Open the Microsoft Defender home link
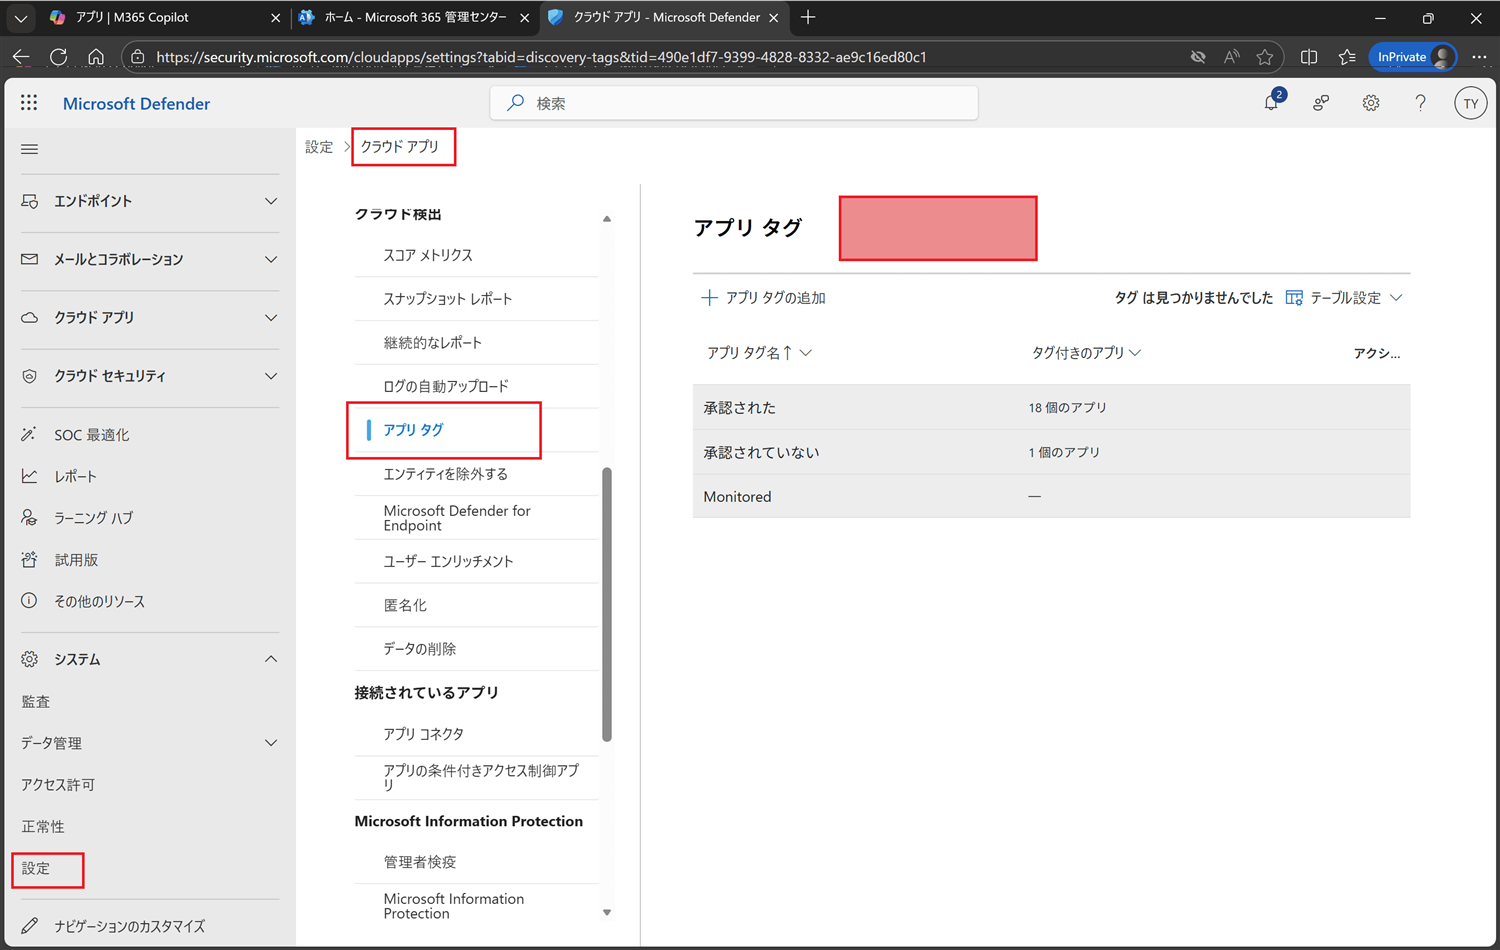This screenshot has height=950, width=1500. point(136,104)
